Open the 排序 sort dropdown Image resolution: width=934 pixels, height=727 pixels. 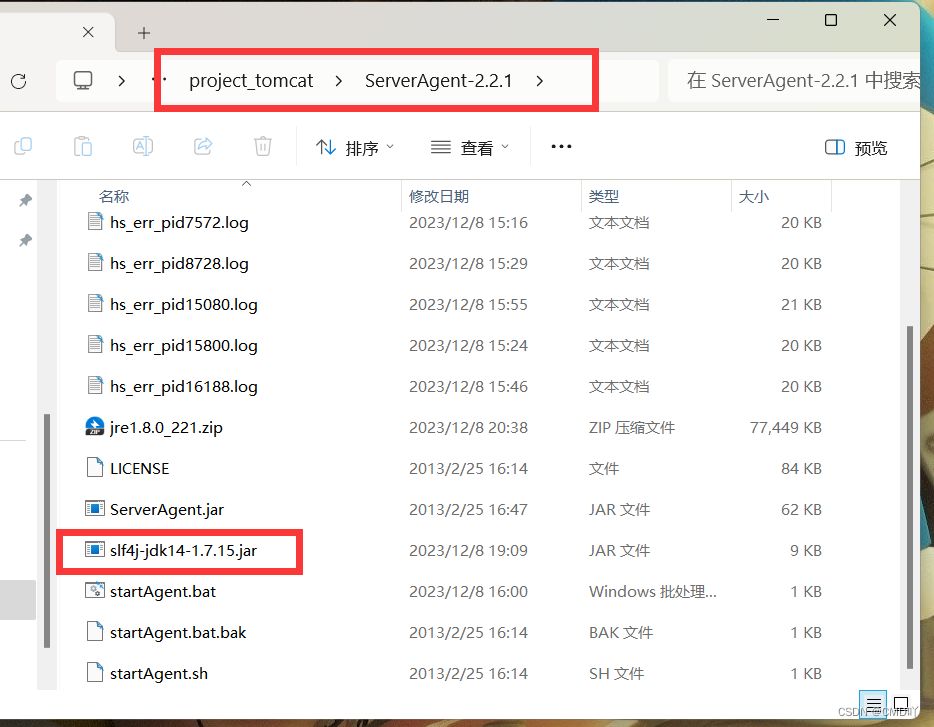pyautogui.click(x=355, y=146)
